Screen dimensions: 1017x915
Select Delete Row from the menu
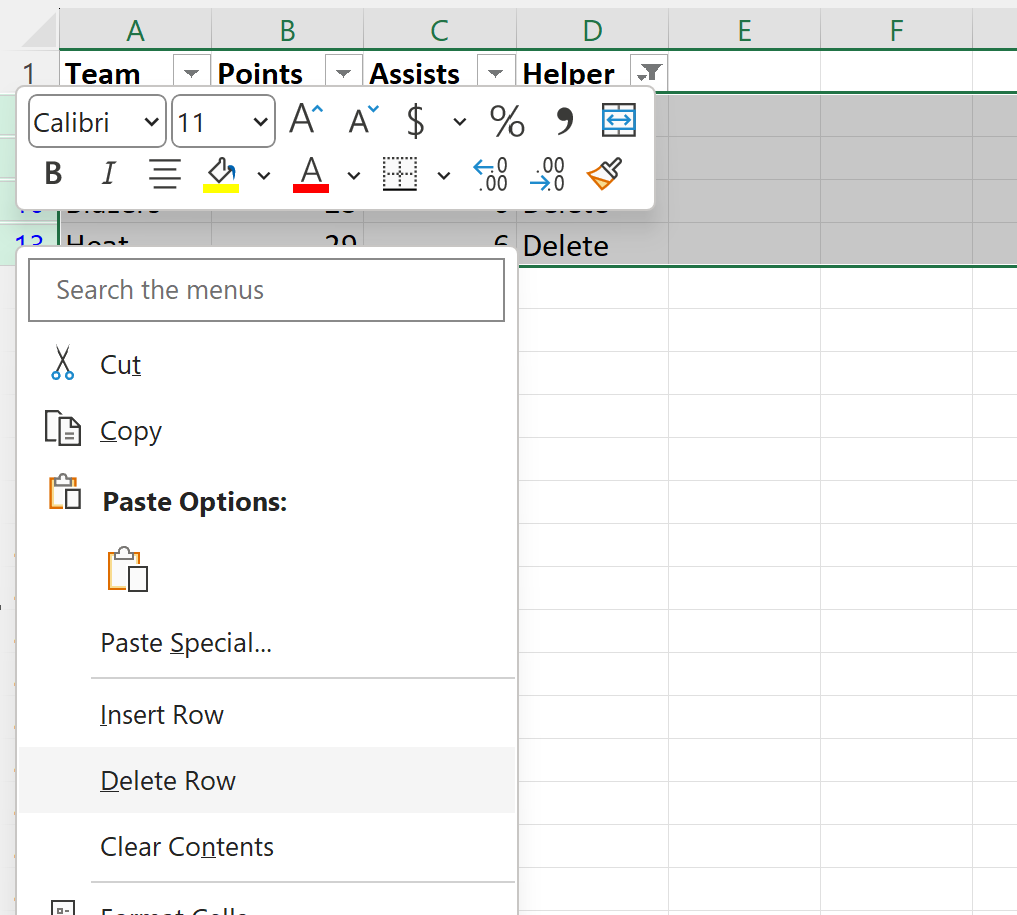[168, 780]
